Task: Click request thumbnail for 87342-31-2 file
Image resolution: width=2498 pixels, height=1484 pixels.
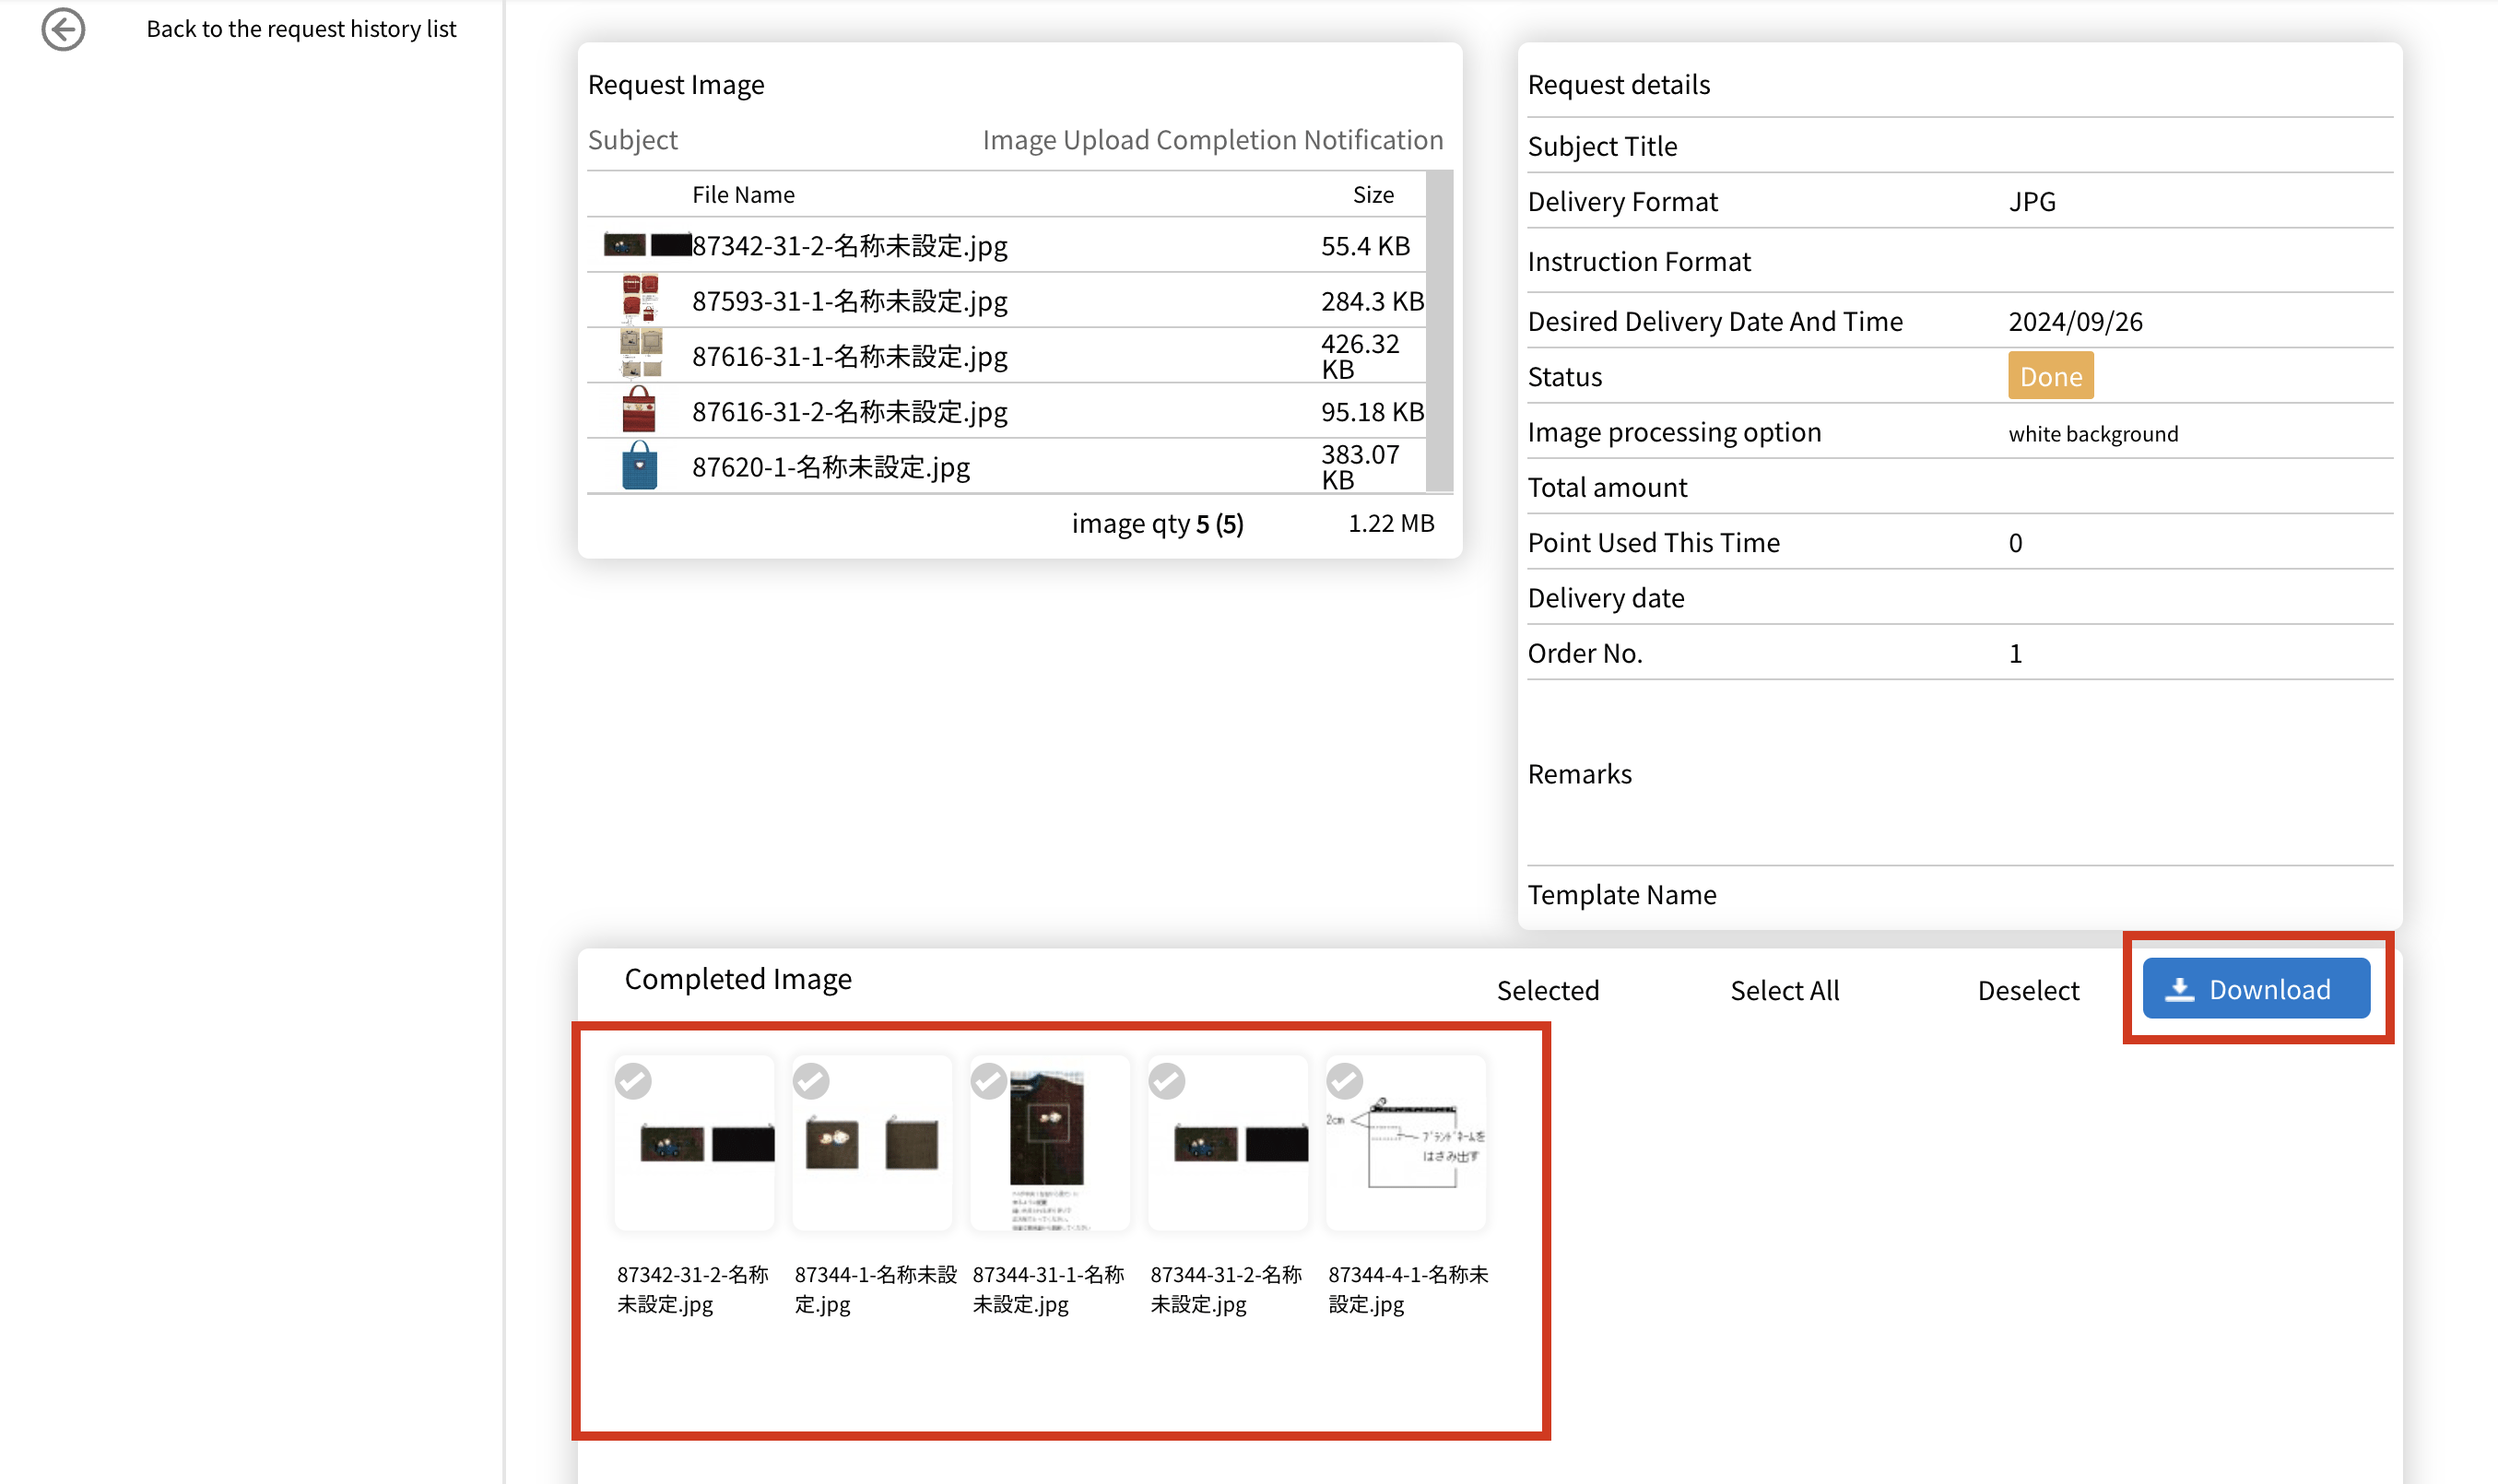Action: click(647, 245)
